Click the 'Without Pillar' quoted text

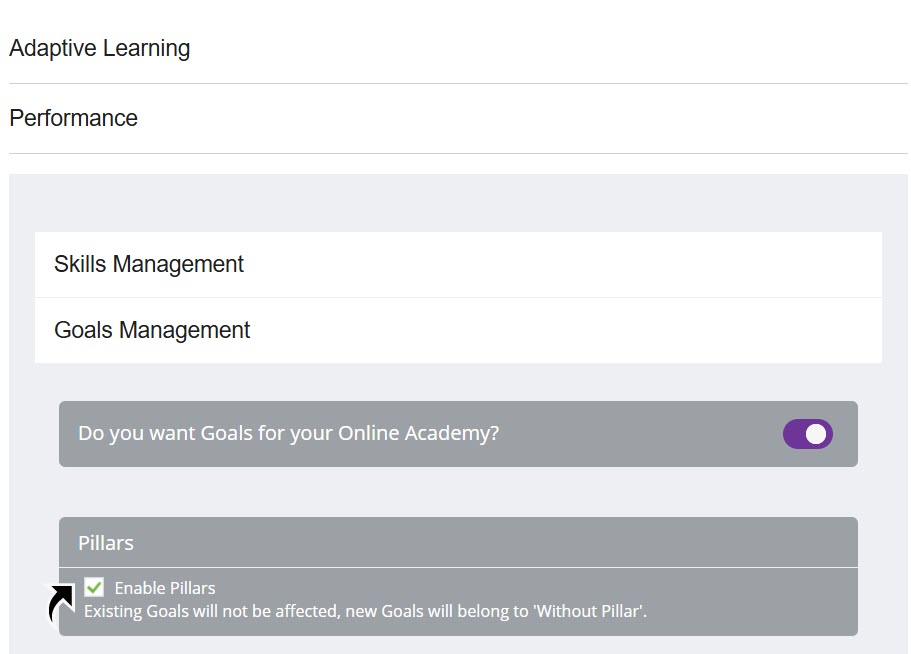point(587,610)
